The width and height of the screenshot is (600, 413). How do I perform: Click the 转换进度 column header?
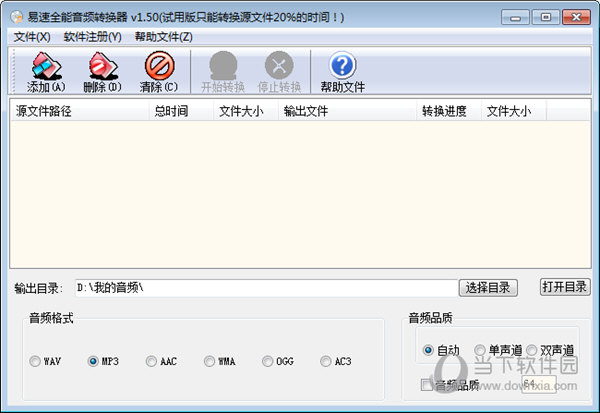click(448, 111)
